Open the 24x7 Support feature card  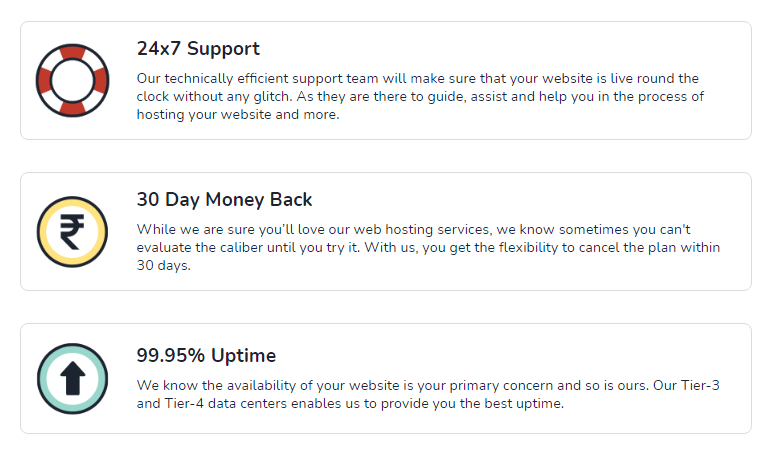(x=386, y=80)
